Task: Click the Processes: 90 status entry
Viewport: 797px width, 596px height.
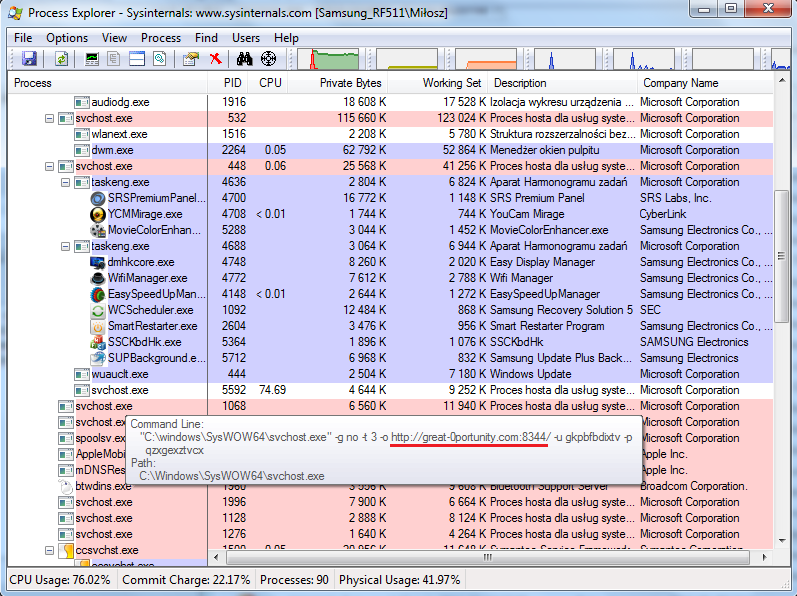Action: tap(294, 580)
